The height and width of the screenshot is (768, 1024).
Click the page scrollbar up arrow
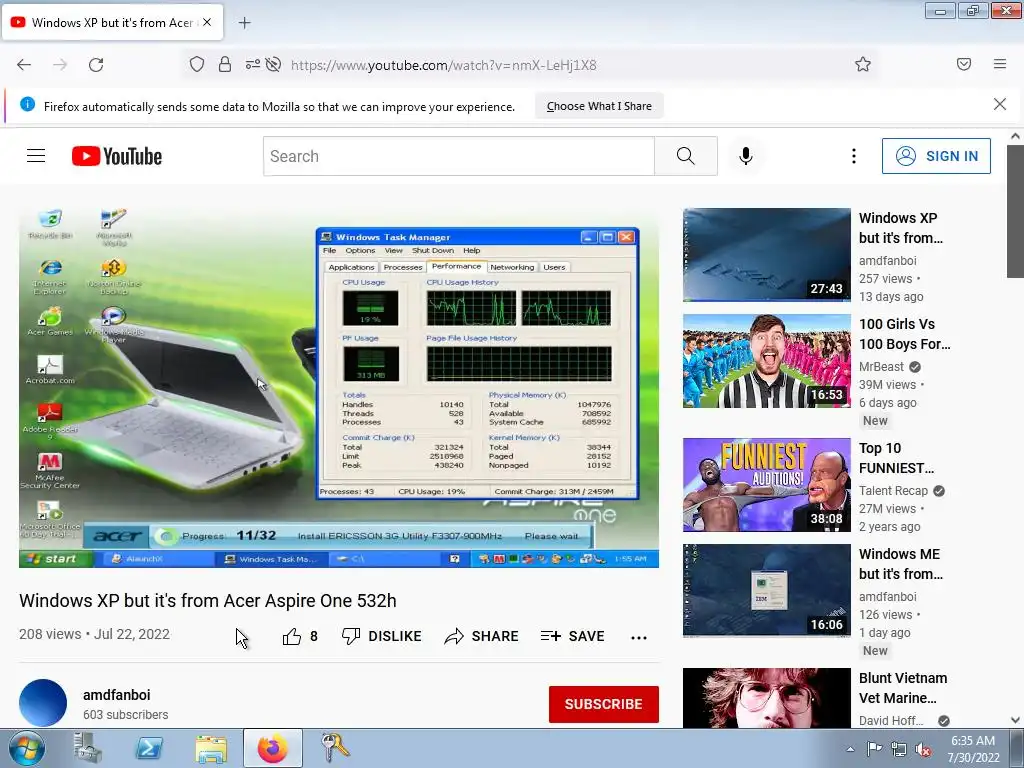click(1015, 136)
